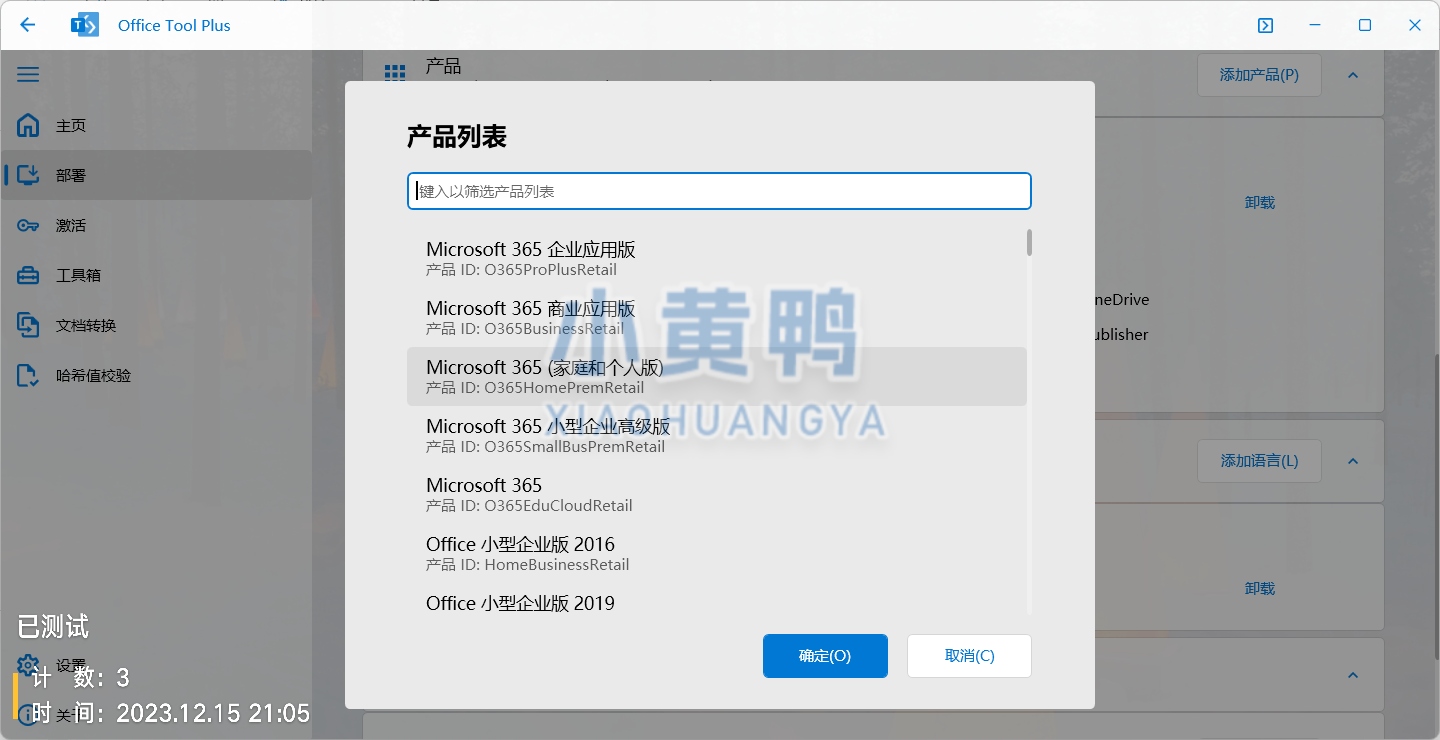This screenshot has width=1440, height=740.
Task: Select Office 小型企业版 2016
Action: tap(716, 553)
